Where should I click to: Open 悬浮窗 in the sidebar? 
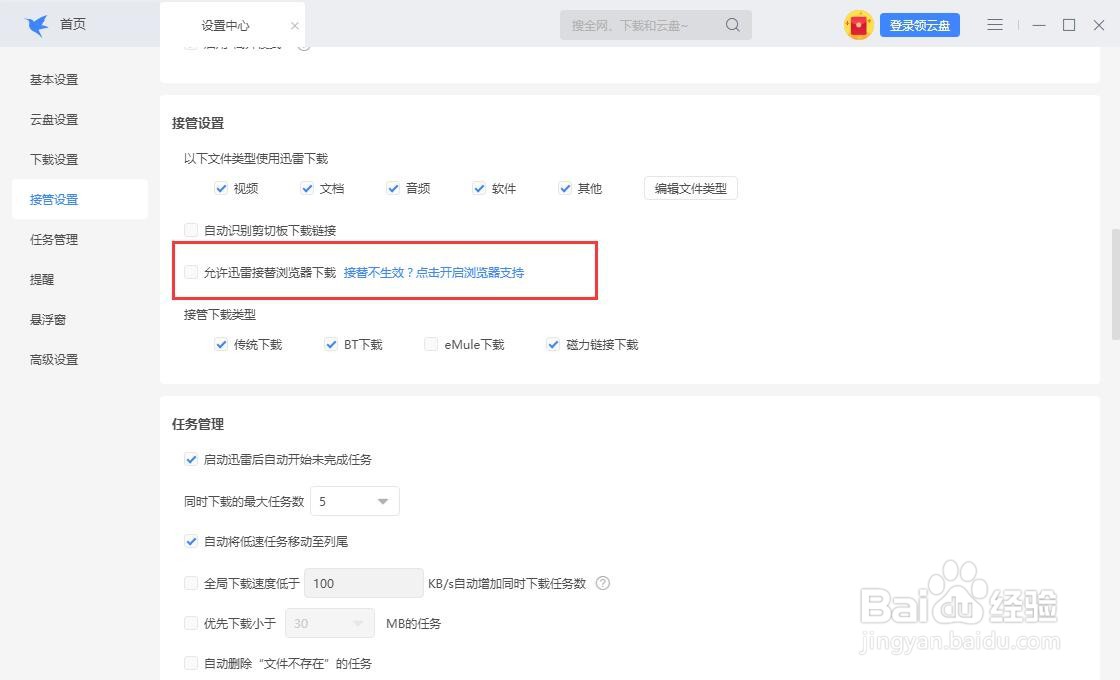click(x=48, y=319)
